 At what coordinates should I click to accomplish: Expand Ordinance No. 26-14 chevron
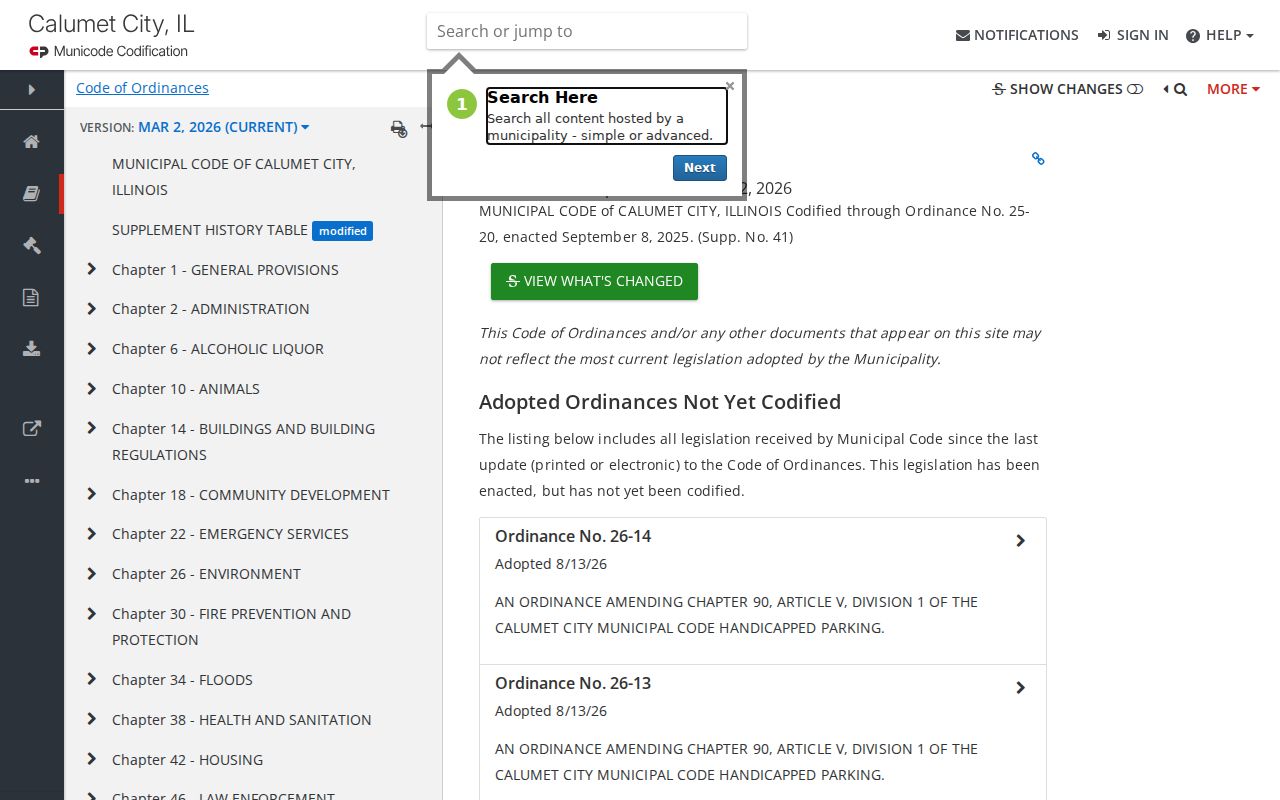tap(1020, 541)
